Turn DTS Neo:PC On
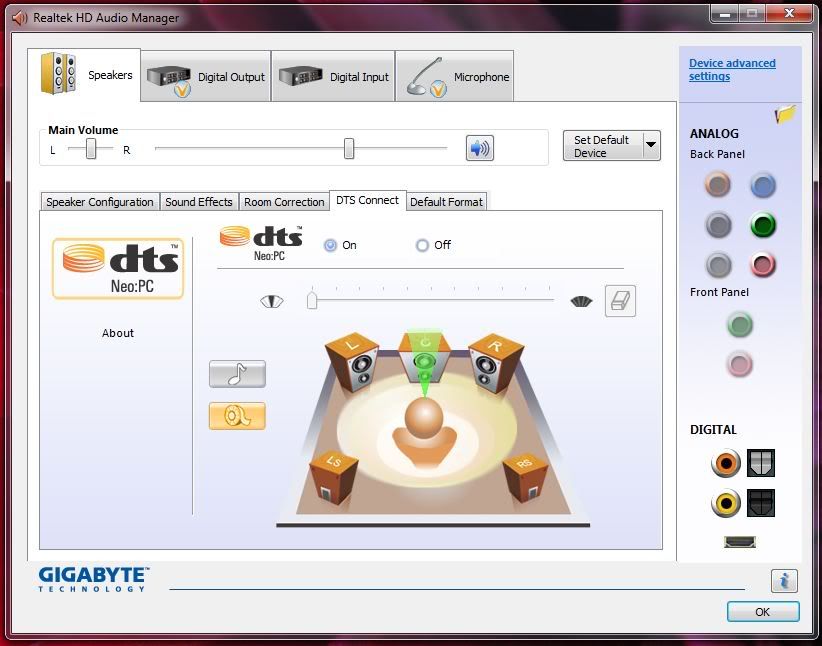This screenshot has height=646, width=822. tap(331, 245)
